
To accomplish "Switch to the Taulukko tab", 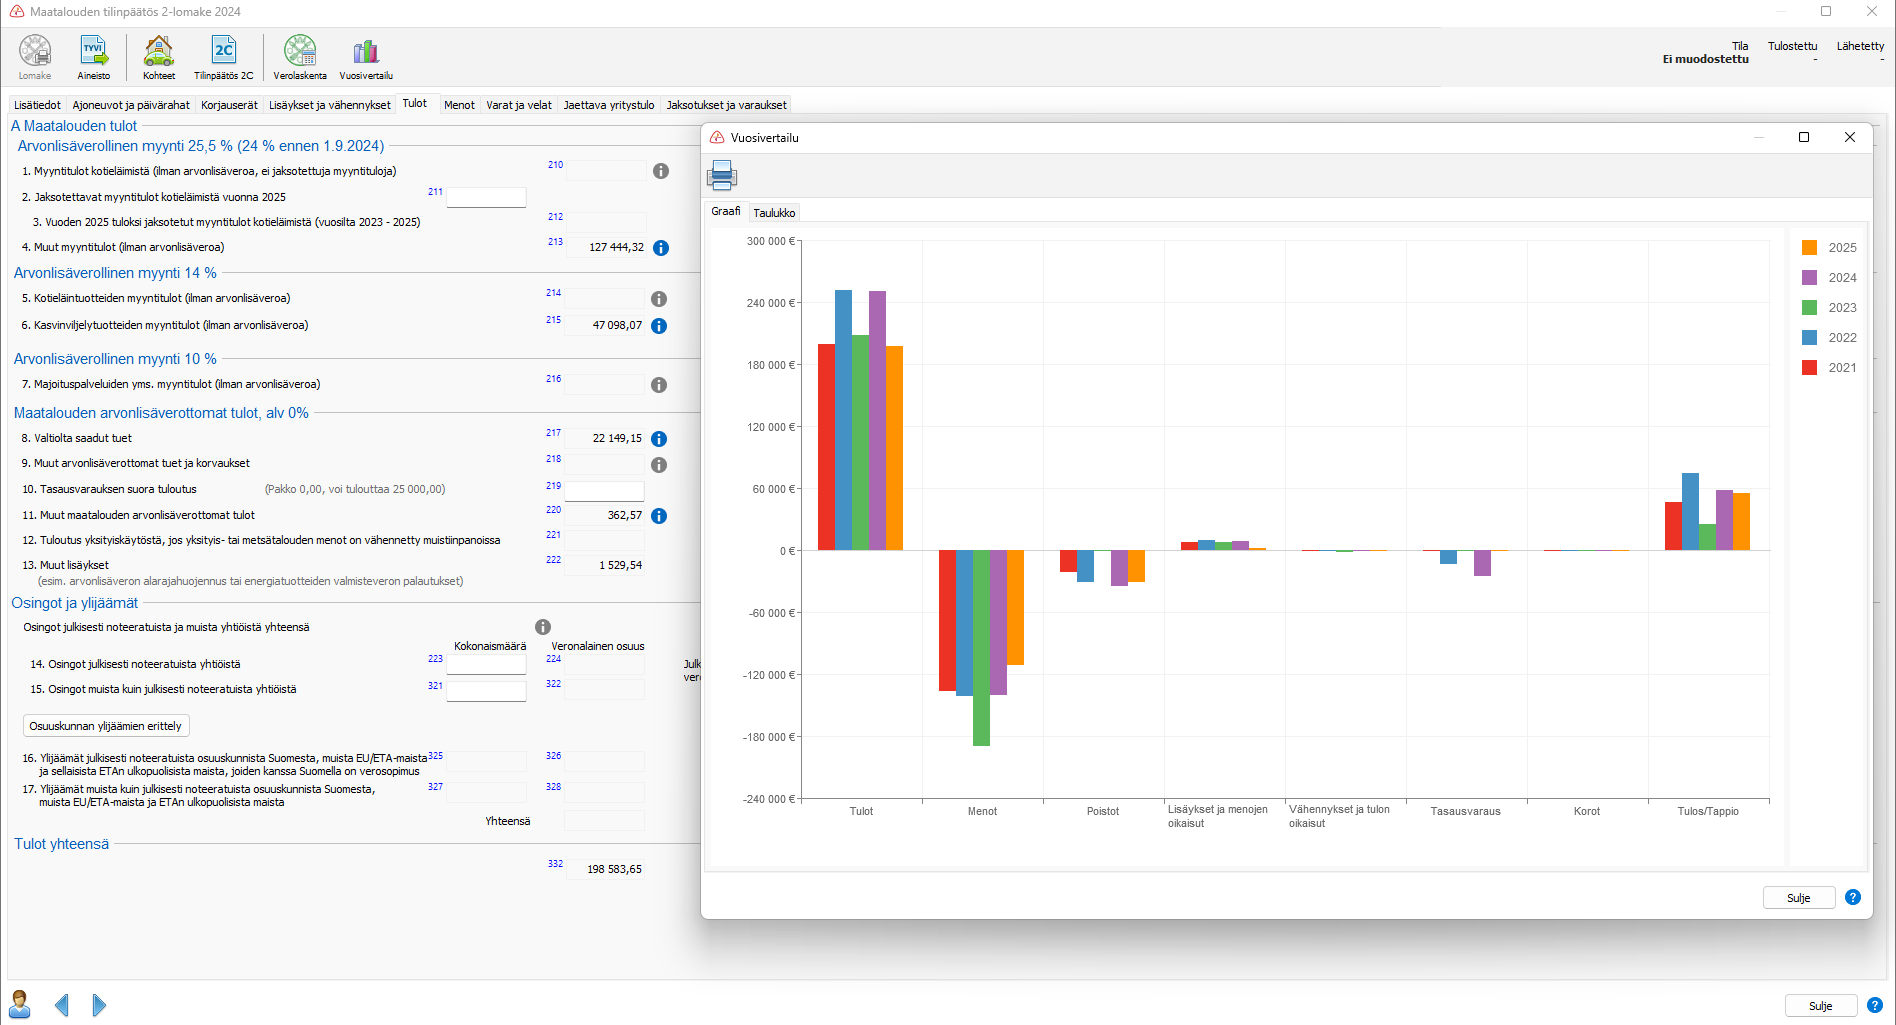I will click(774, 213).
